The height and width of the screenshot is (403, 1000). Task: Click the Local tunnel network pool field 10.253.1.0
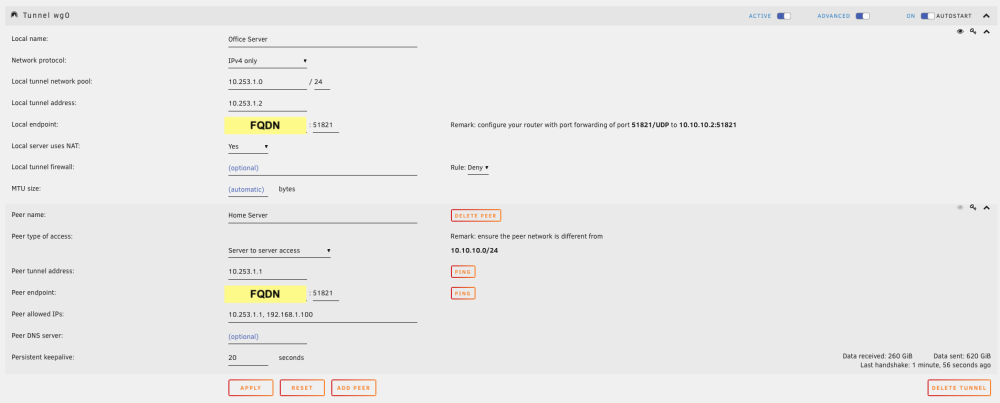coord(267,82)
